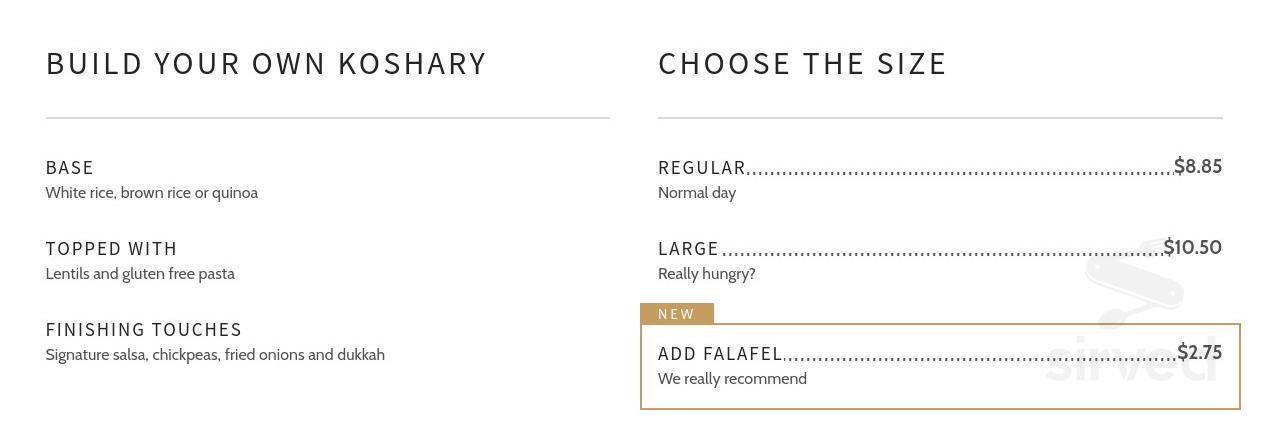Click the Build Your Own Koshary heading
The image size is (1270, 447).
[x=266, y=63]
